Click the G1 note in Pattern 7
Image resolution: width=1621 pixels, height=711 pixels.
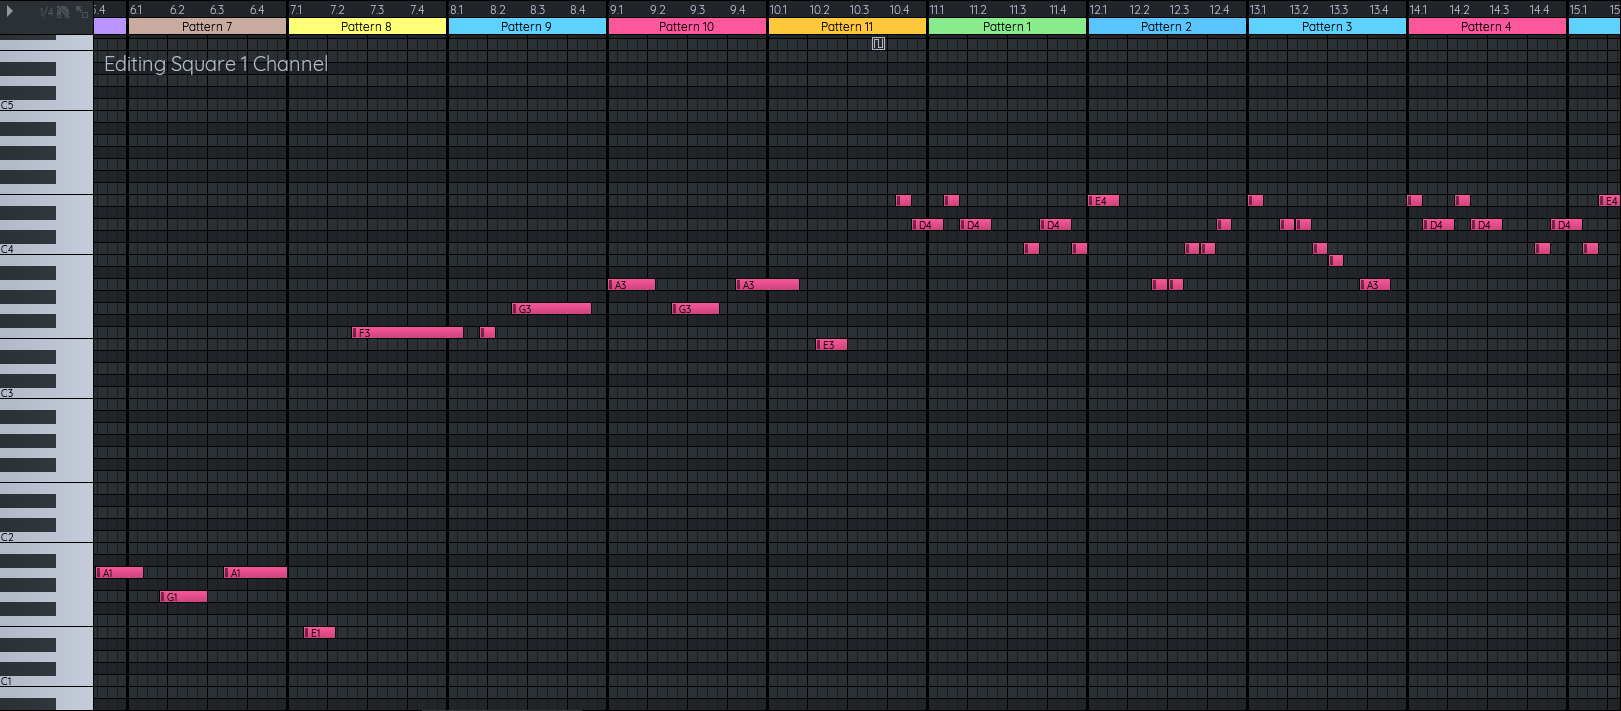pos(184,597)
